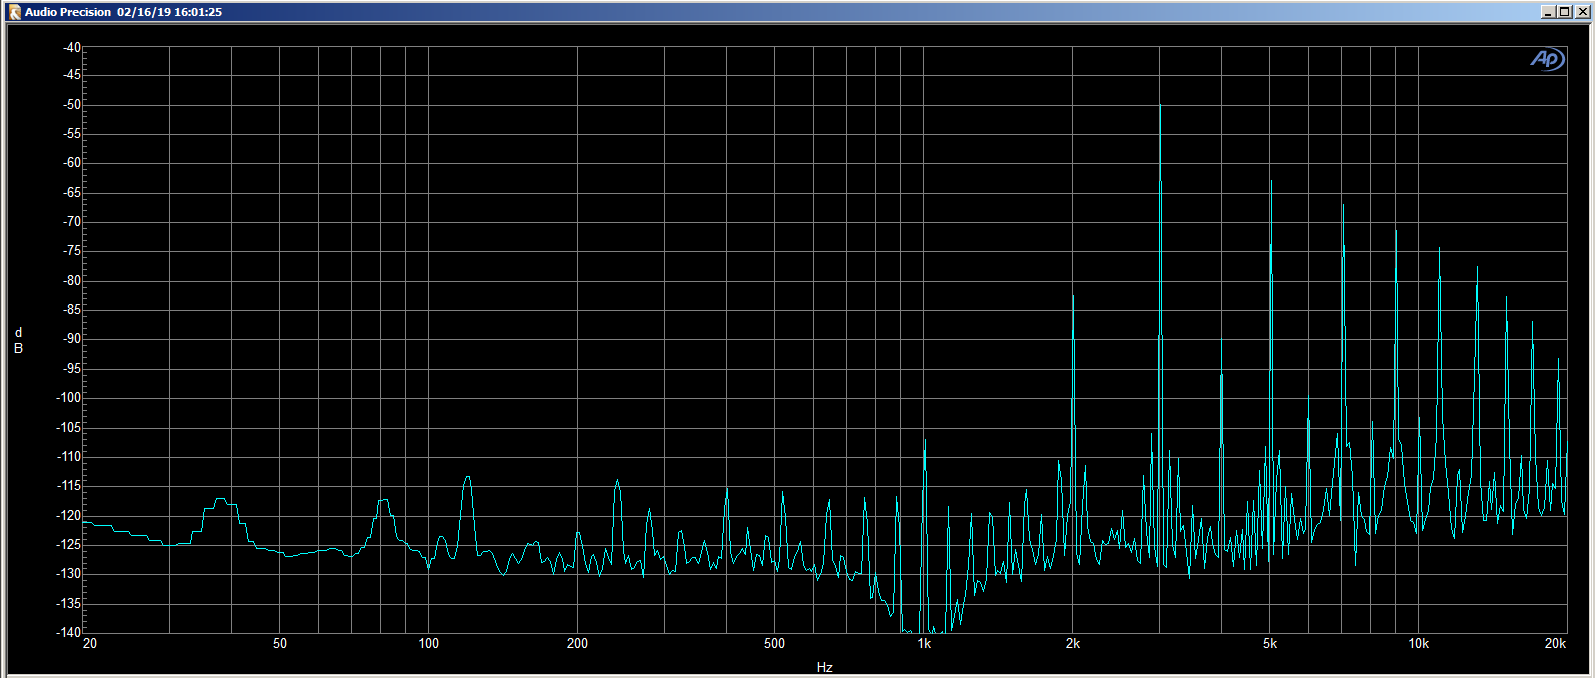Click the -105 label on dB axis
1595x678 pixels.
click(68, 427)
